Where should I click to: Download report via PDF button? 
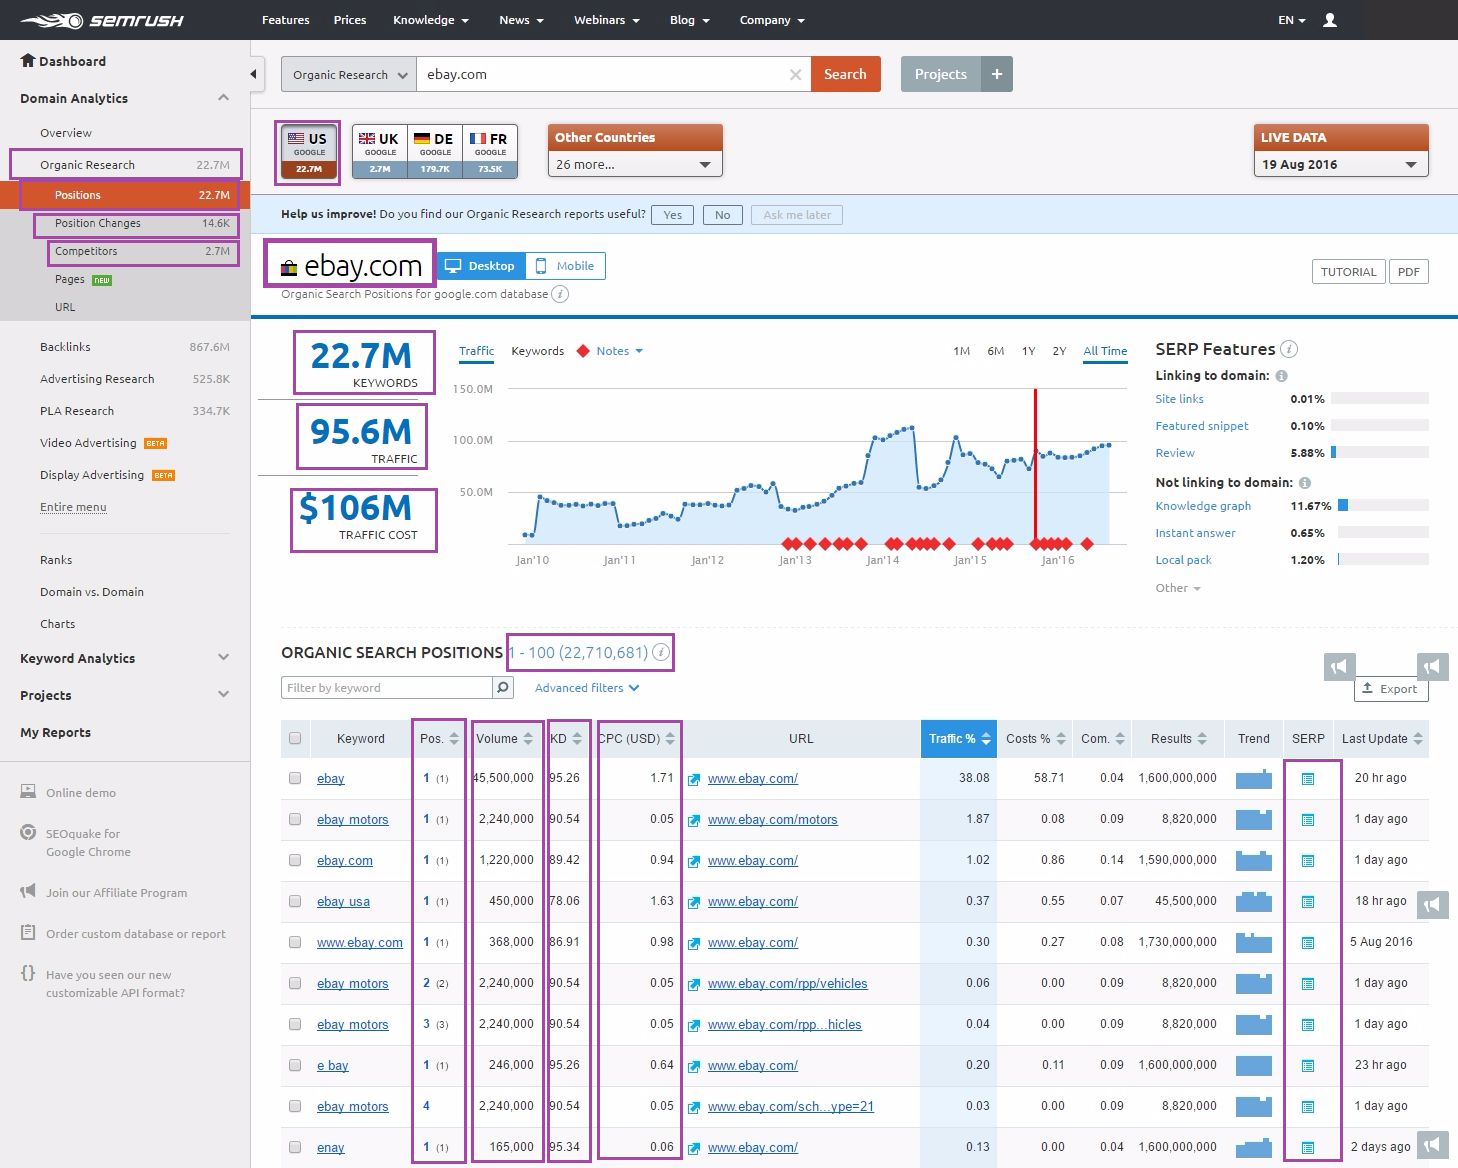(x=1409, y=272)
